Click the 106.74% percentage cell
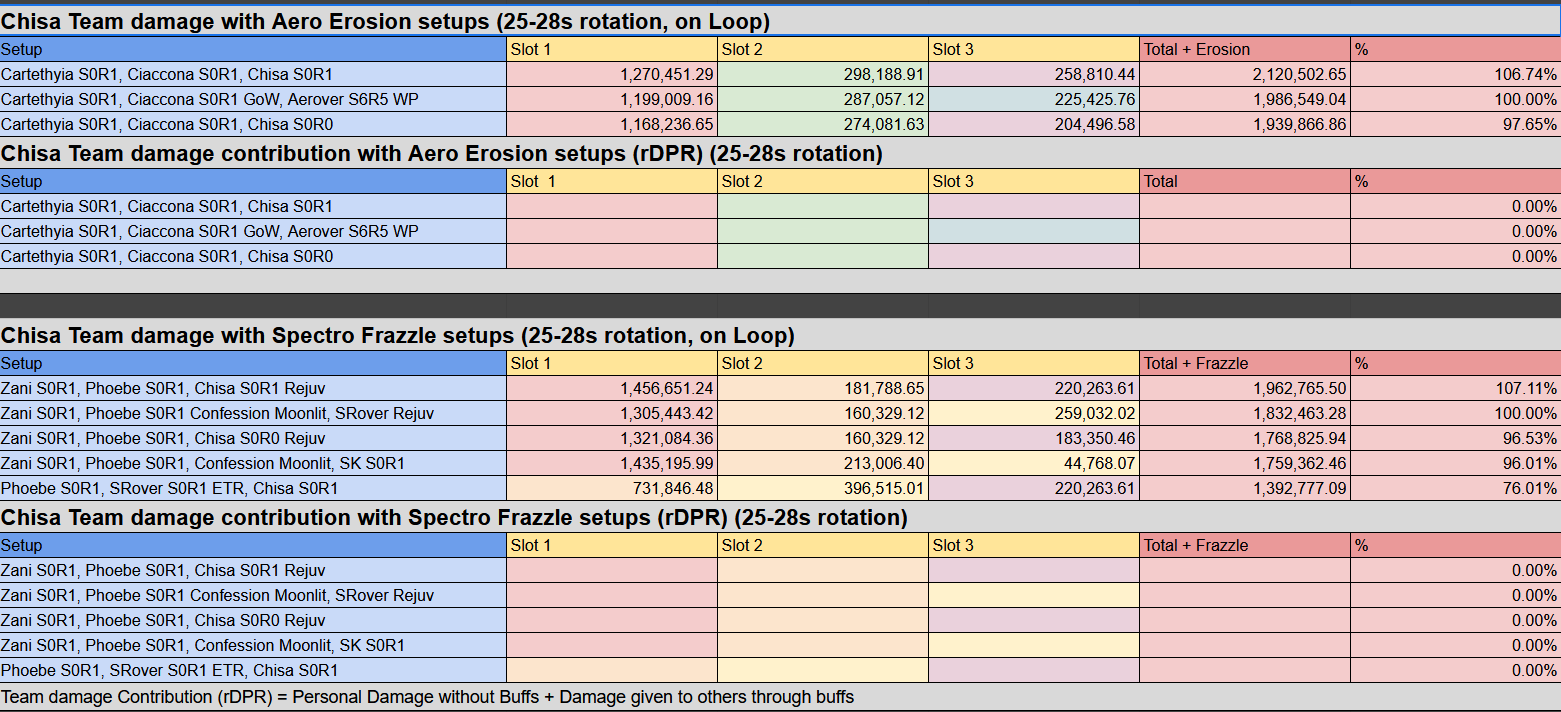 pyautogui.click(x=1455, y=74)
